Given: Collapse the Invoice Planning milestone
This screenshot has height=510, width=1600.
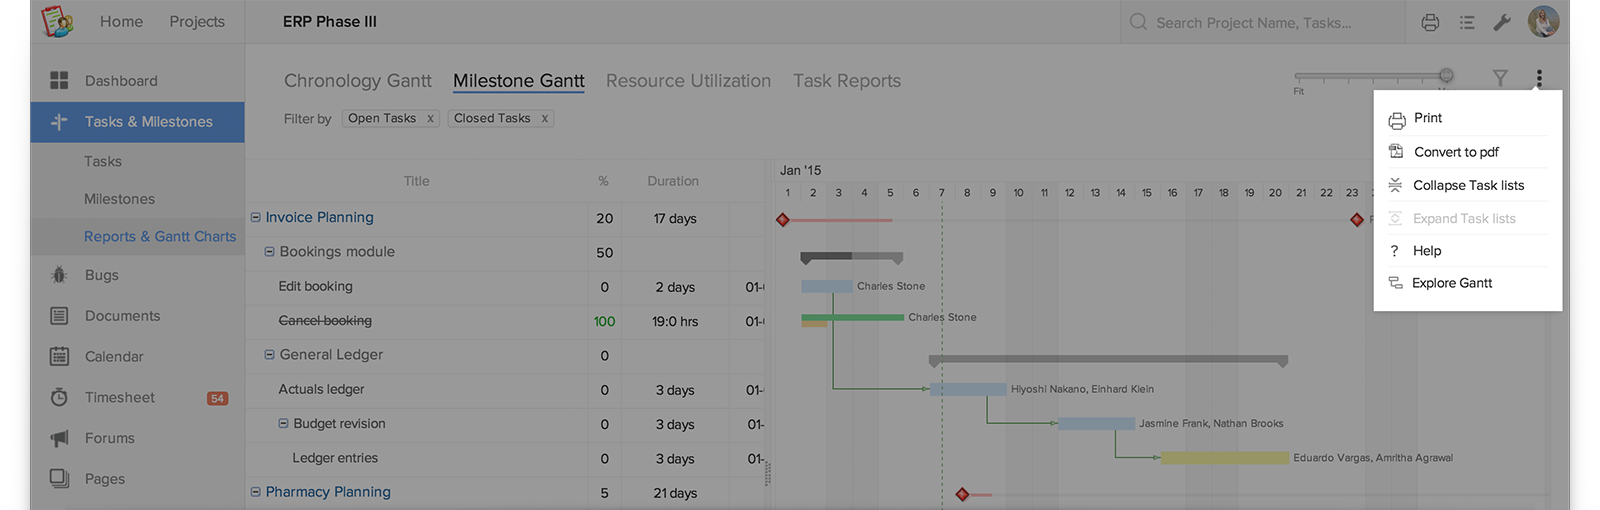Looking at the screenshot, I should click(x=256, y=217).
